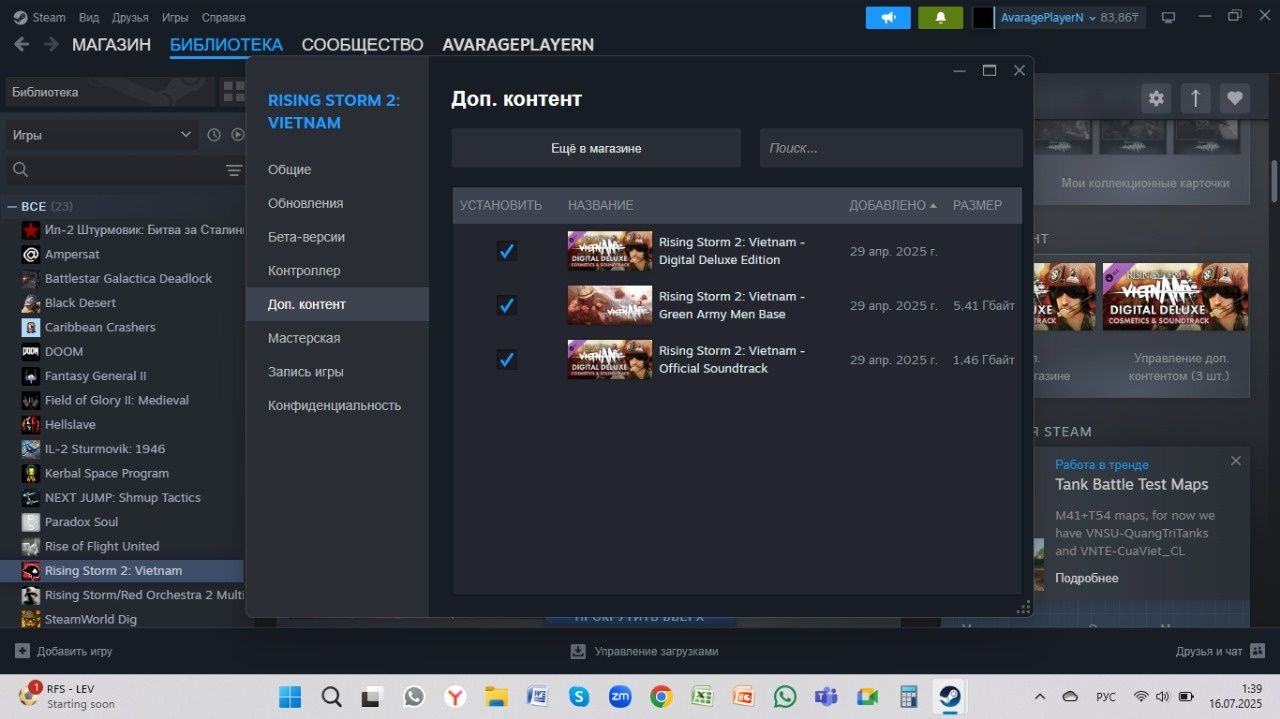Open Бета-версии properties section

[x=337, y=237]
